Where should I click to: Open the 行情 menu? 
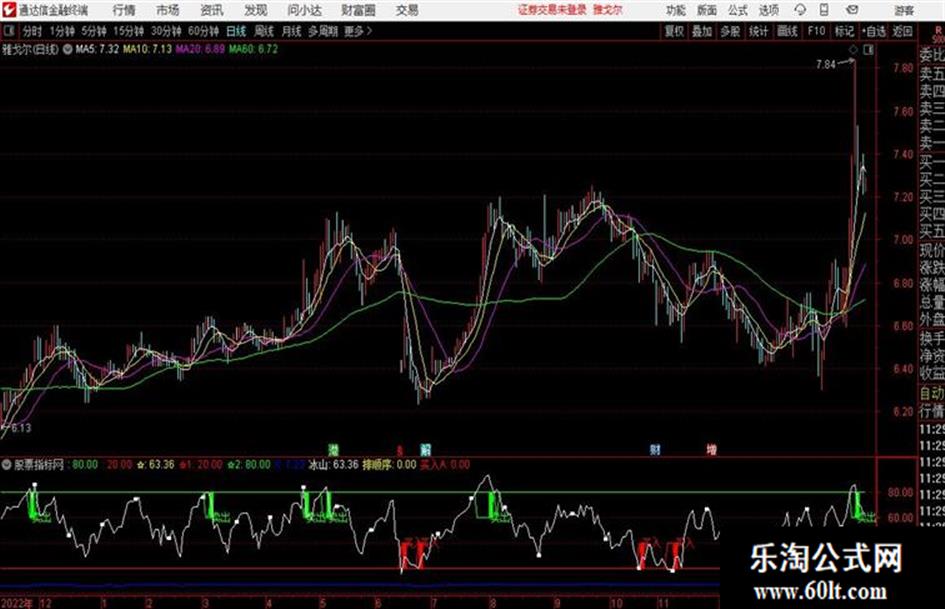tap(124, 10)
